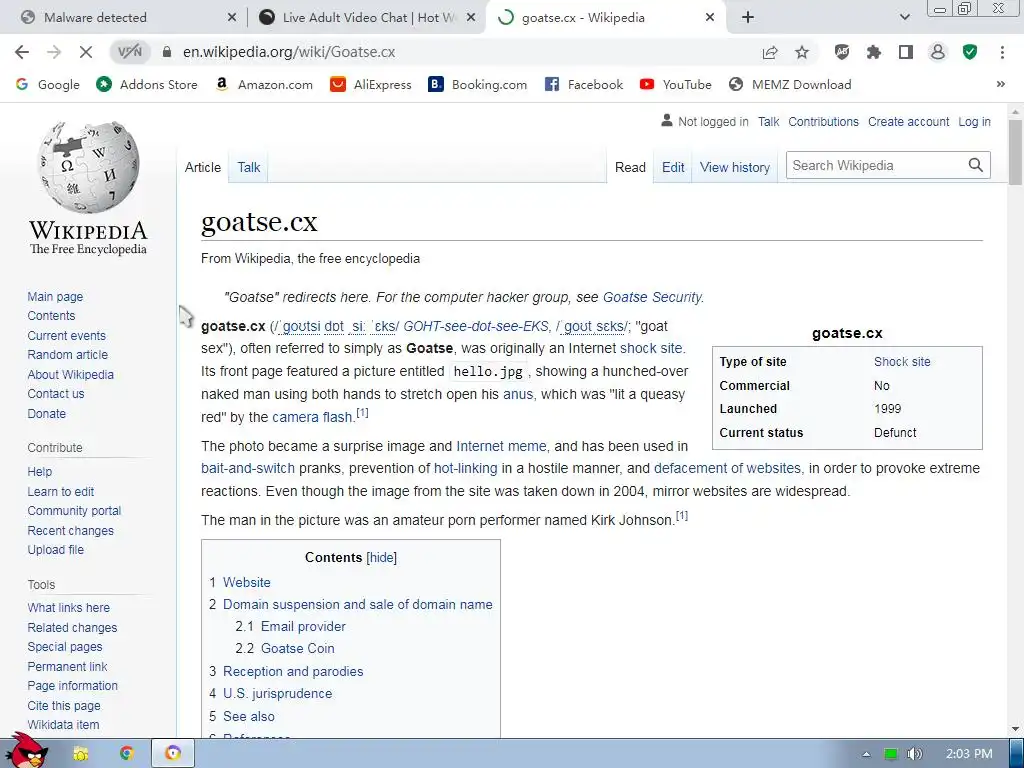Open the Wikidata item link
1024x768 pixels.
tap(63, 725)
